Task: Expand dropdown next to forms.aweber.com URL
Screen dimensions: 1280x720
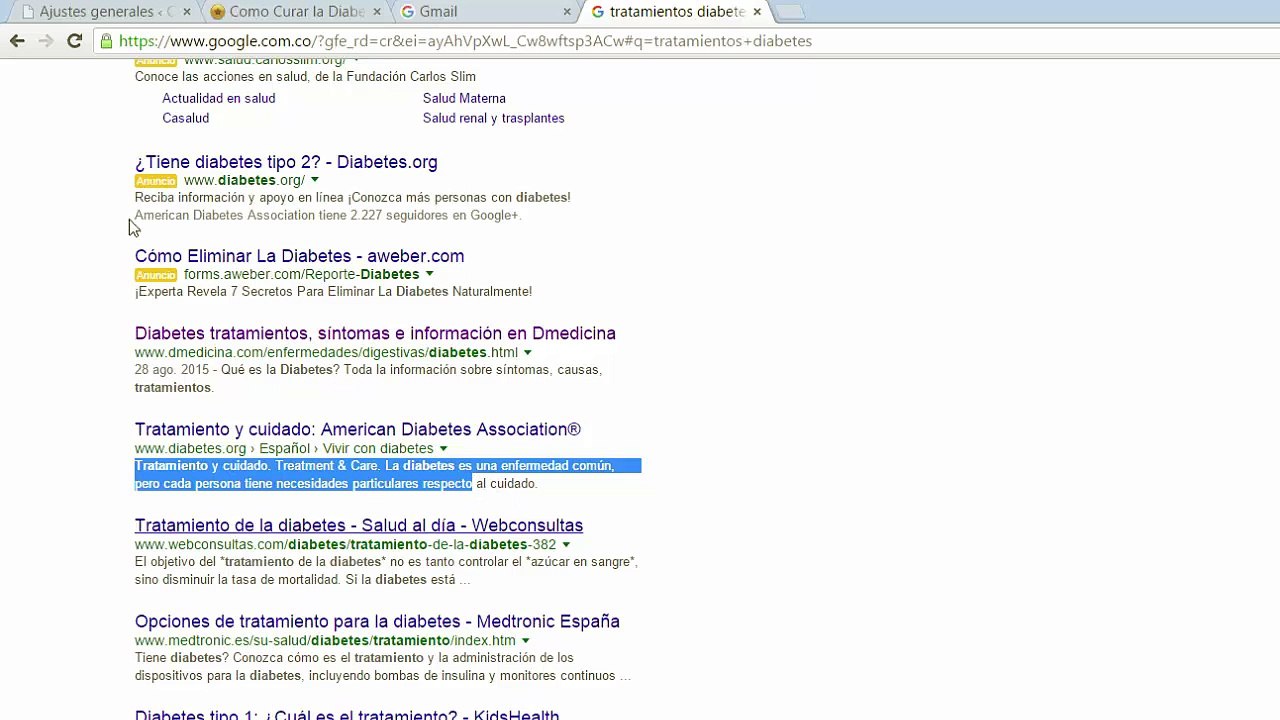Action: [x=430, y=274]
